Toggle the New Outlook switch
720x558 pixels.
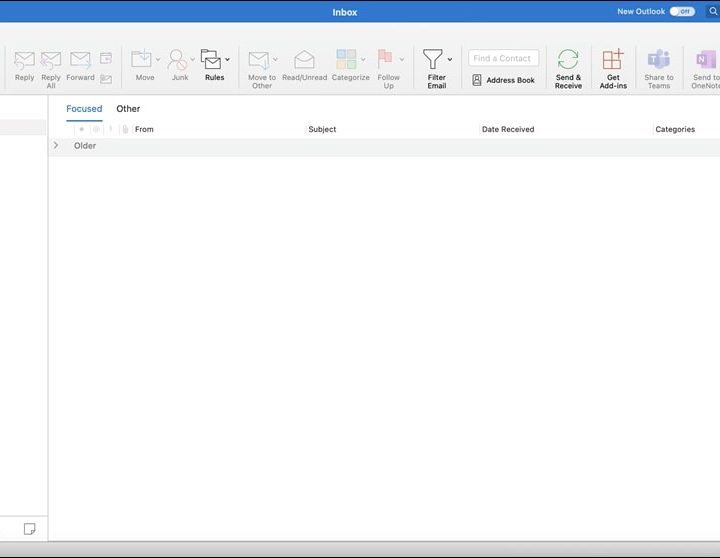tap(682, 11)
